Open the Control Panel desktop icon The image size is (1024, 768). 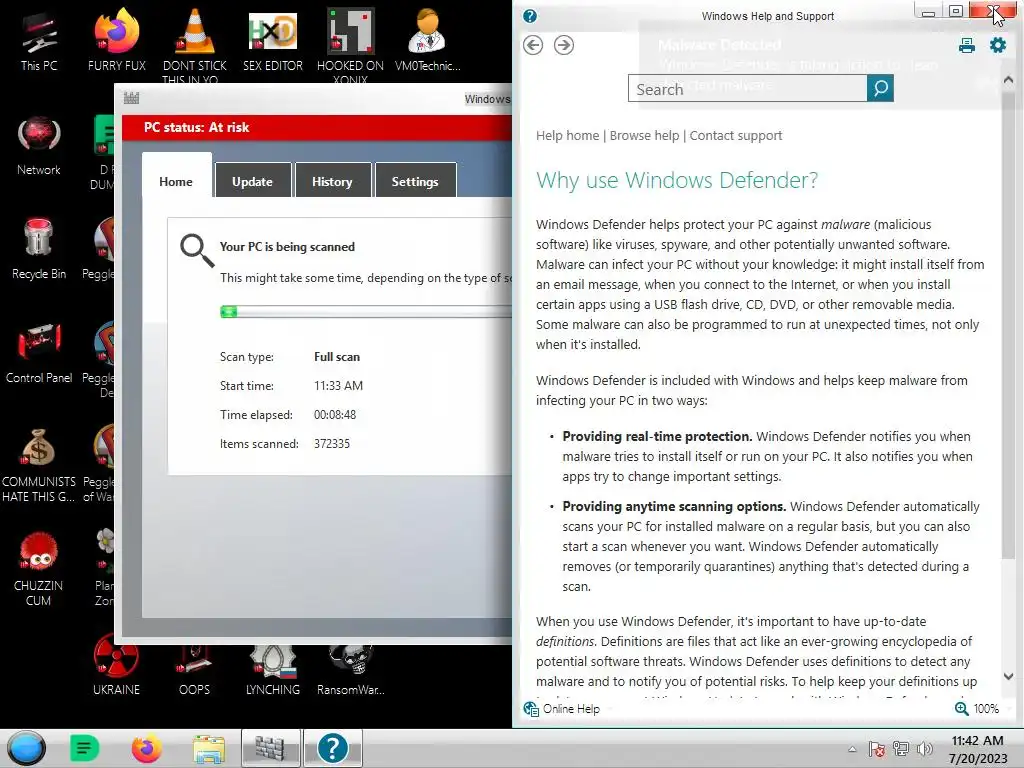point(39,353)
